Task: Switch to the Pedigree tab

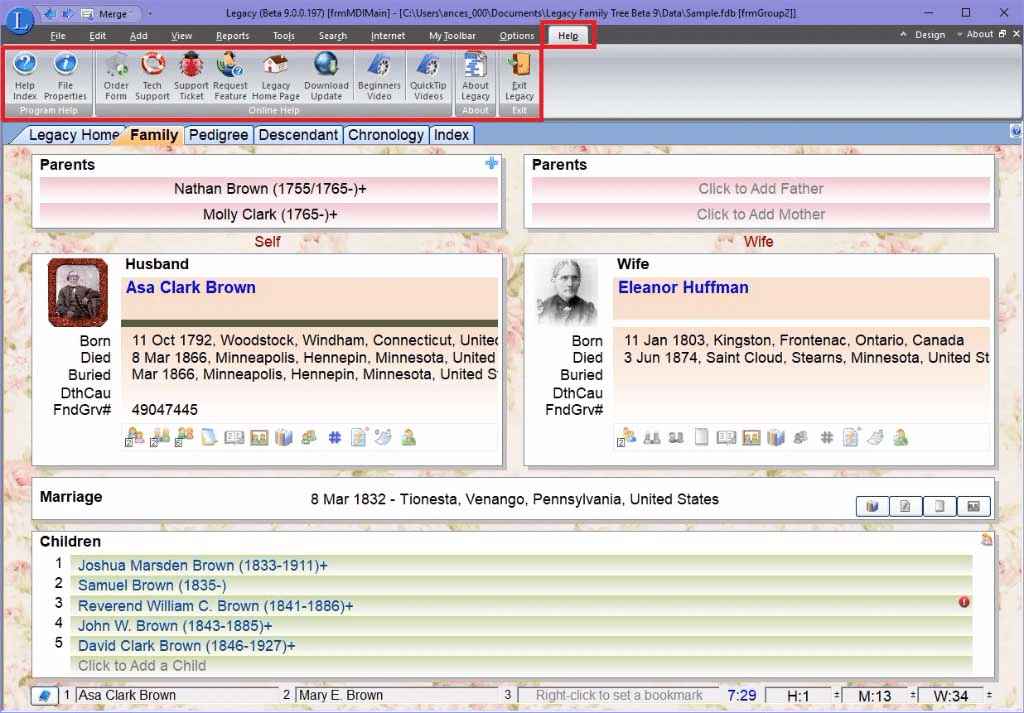Action: pyautogui.click(x=218, y=135)
